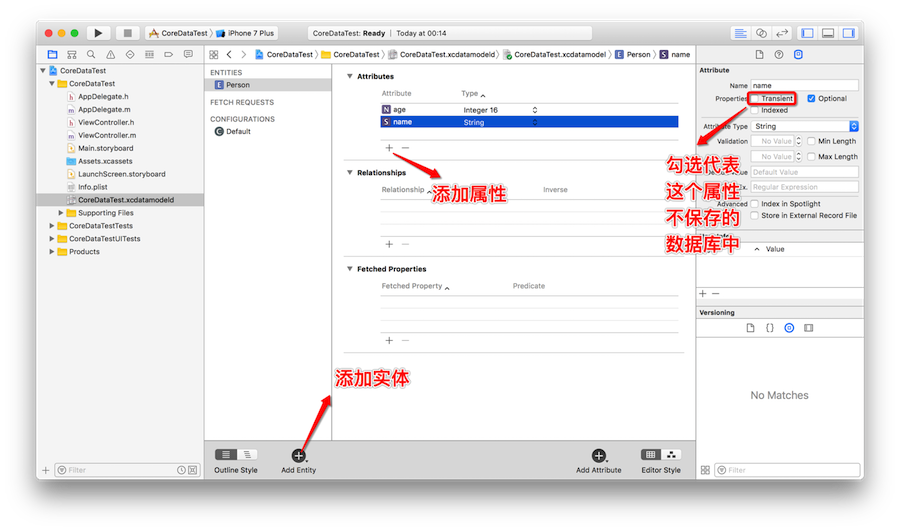Open the Find navigator magnifier icon
Viewport: 900px width, 531px height.
91,55
